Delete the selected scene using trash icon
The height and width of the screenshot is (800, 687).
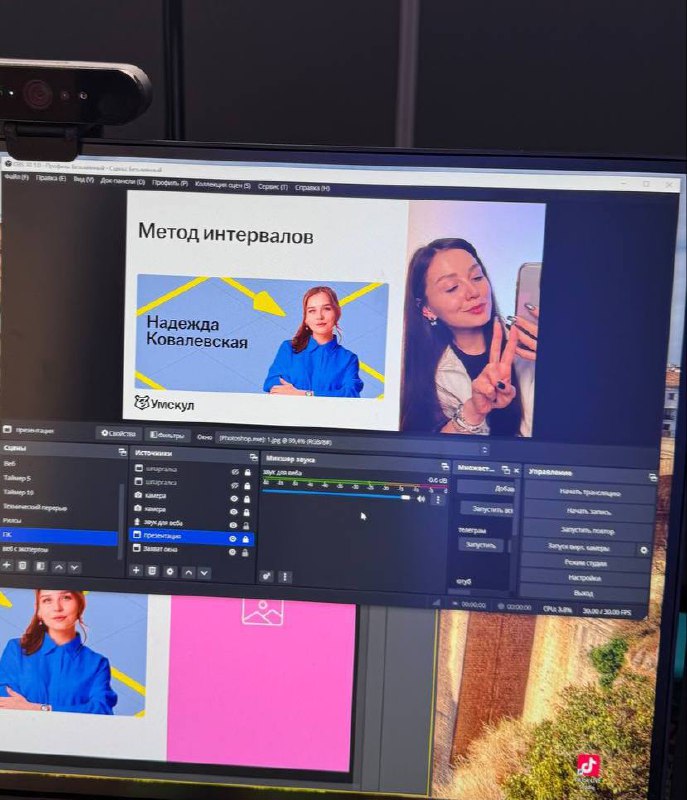click(x=23, y=566)
